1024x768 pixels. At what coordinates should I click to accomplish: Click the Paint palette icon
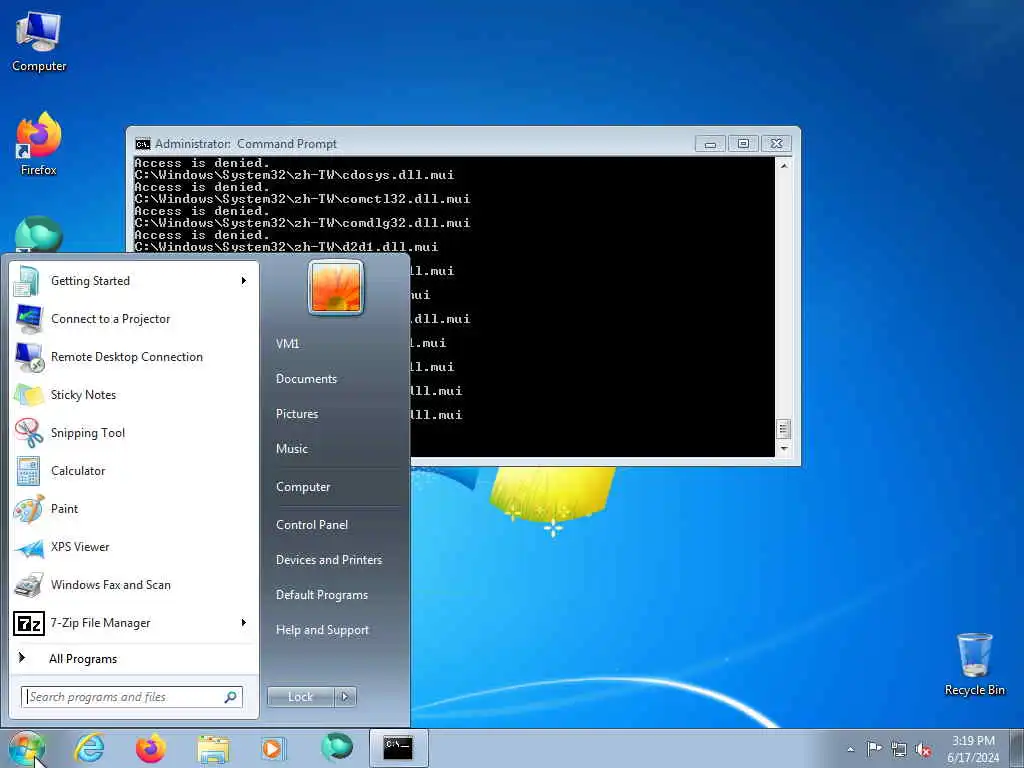[28, 509]
